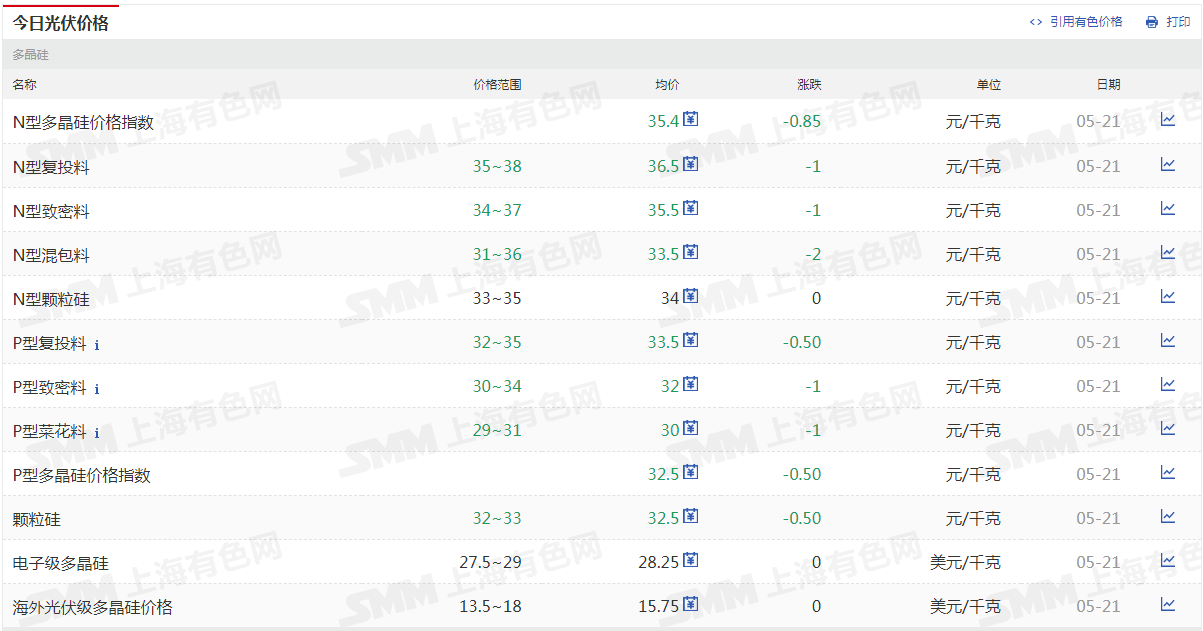Click yuan icon beside 海外光伏级多晶硅价格 average 15.75
This screenshot has width=1203, height=631.
coord(690,604)
